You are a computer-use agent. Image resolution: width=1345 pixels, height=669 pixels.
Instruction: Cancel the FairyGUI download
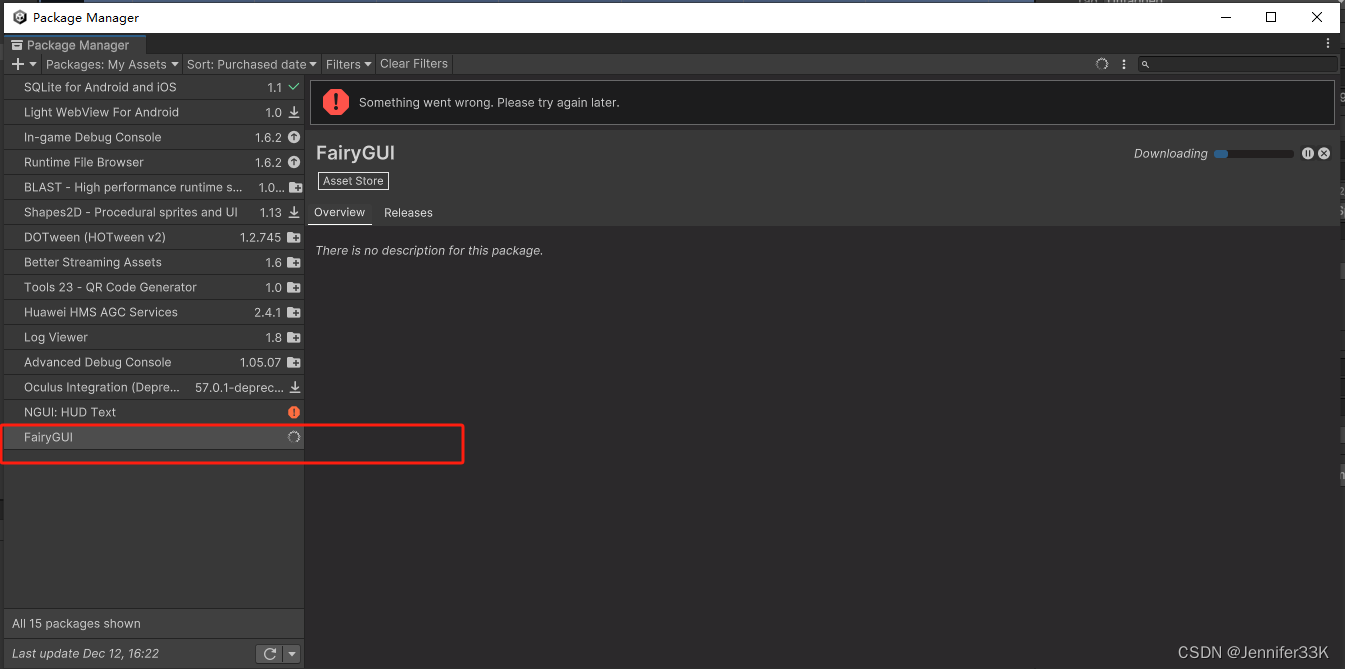coord(1323,153)
